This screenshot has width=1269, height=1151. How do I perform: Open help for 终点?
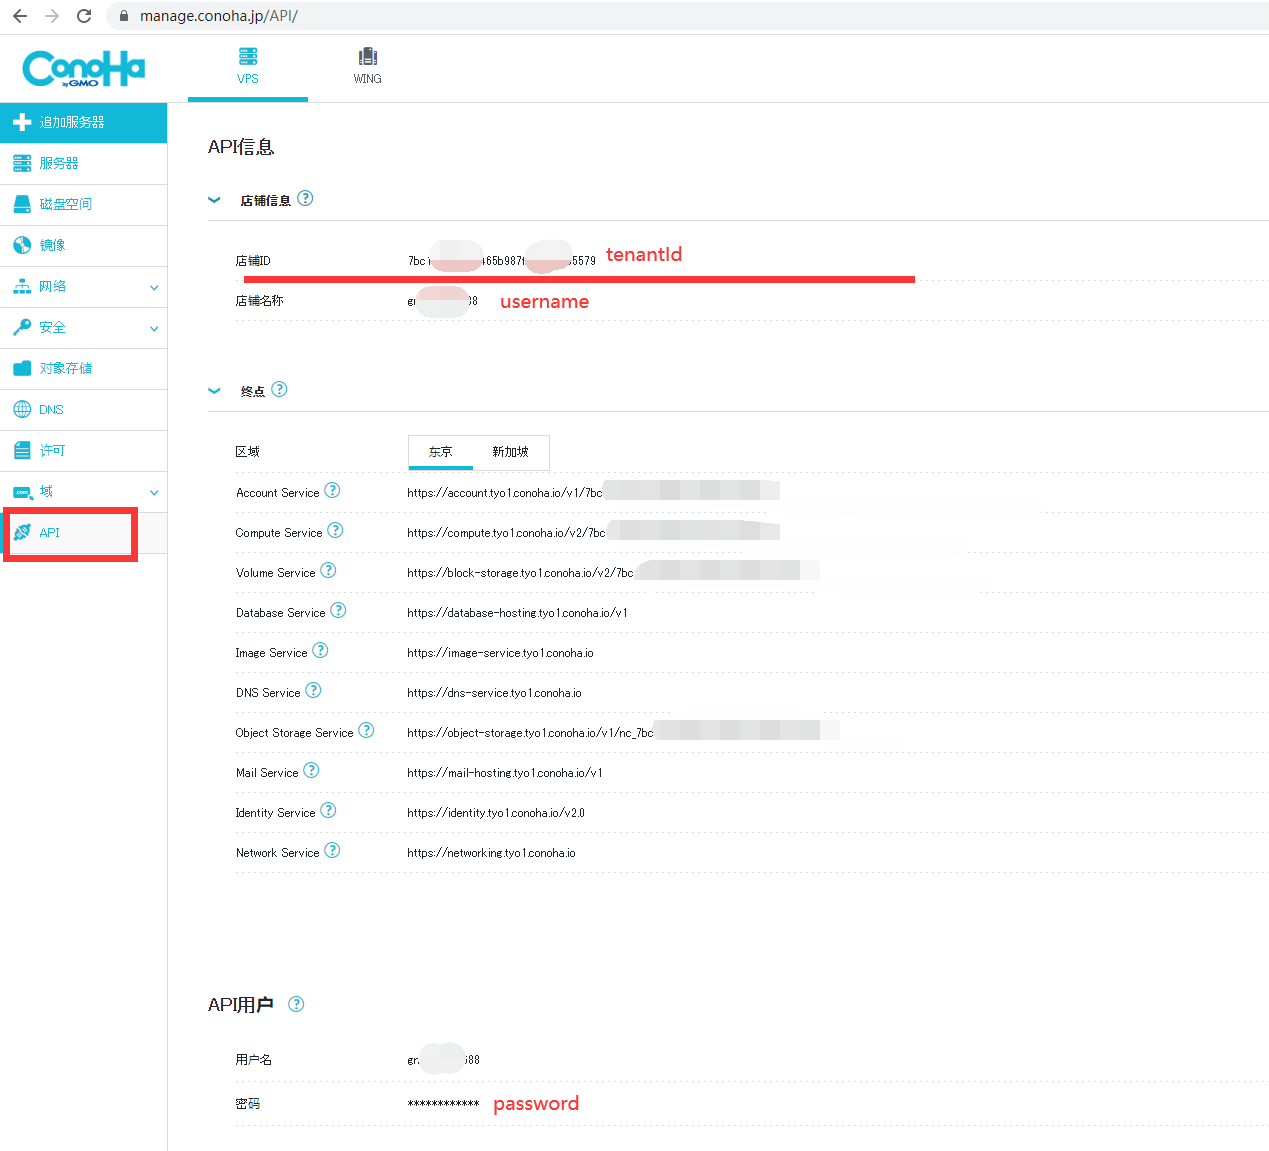(280, 389)
